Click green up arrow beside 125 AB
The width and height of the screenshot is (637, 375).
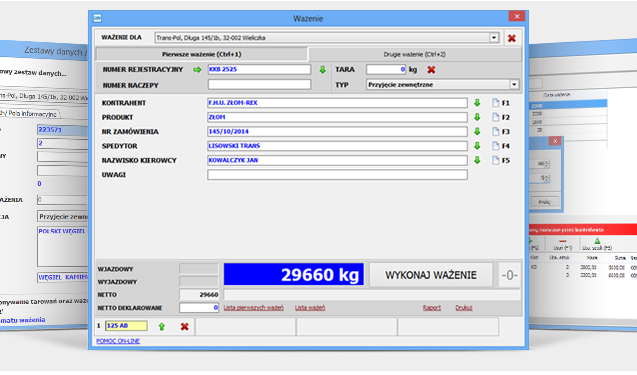click(162, 326)
